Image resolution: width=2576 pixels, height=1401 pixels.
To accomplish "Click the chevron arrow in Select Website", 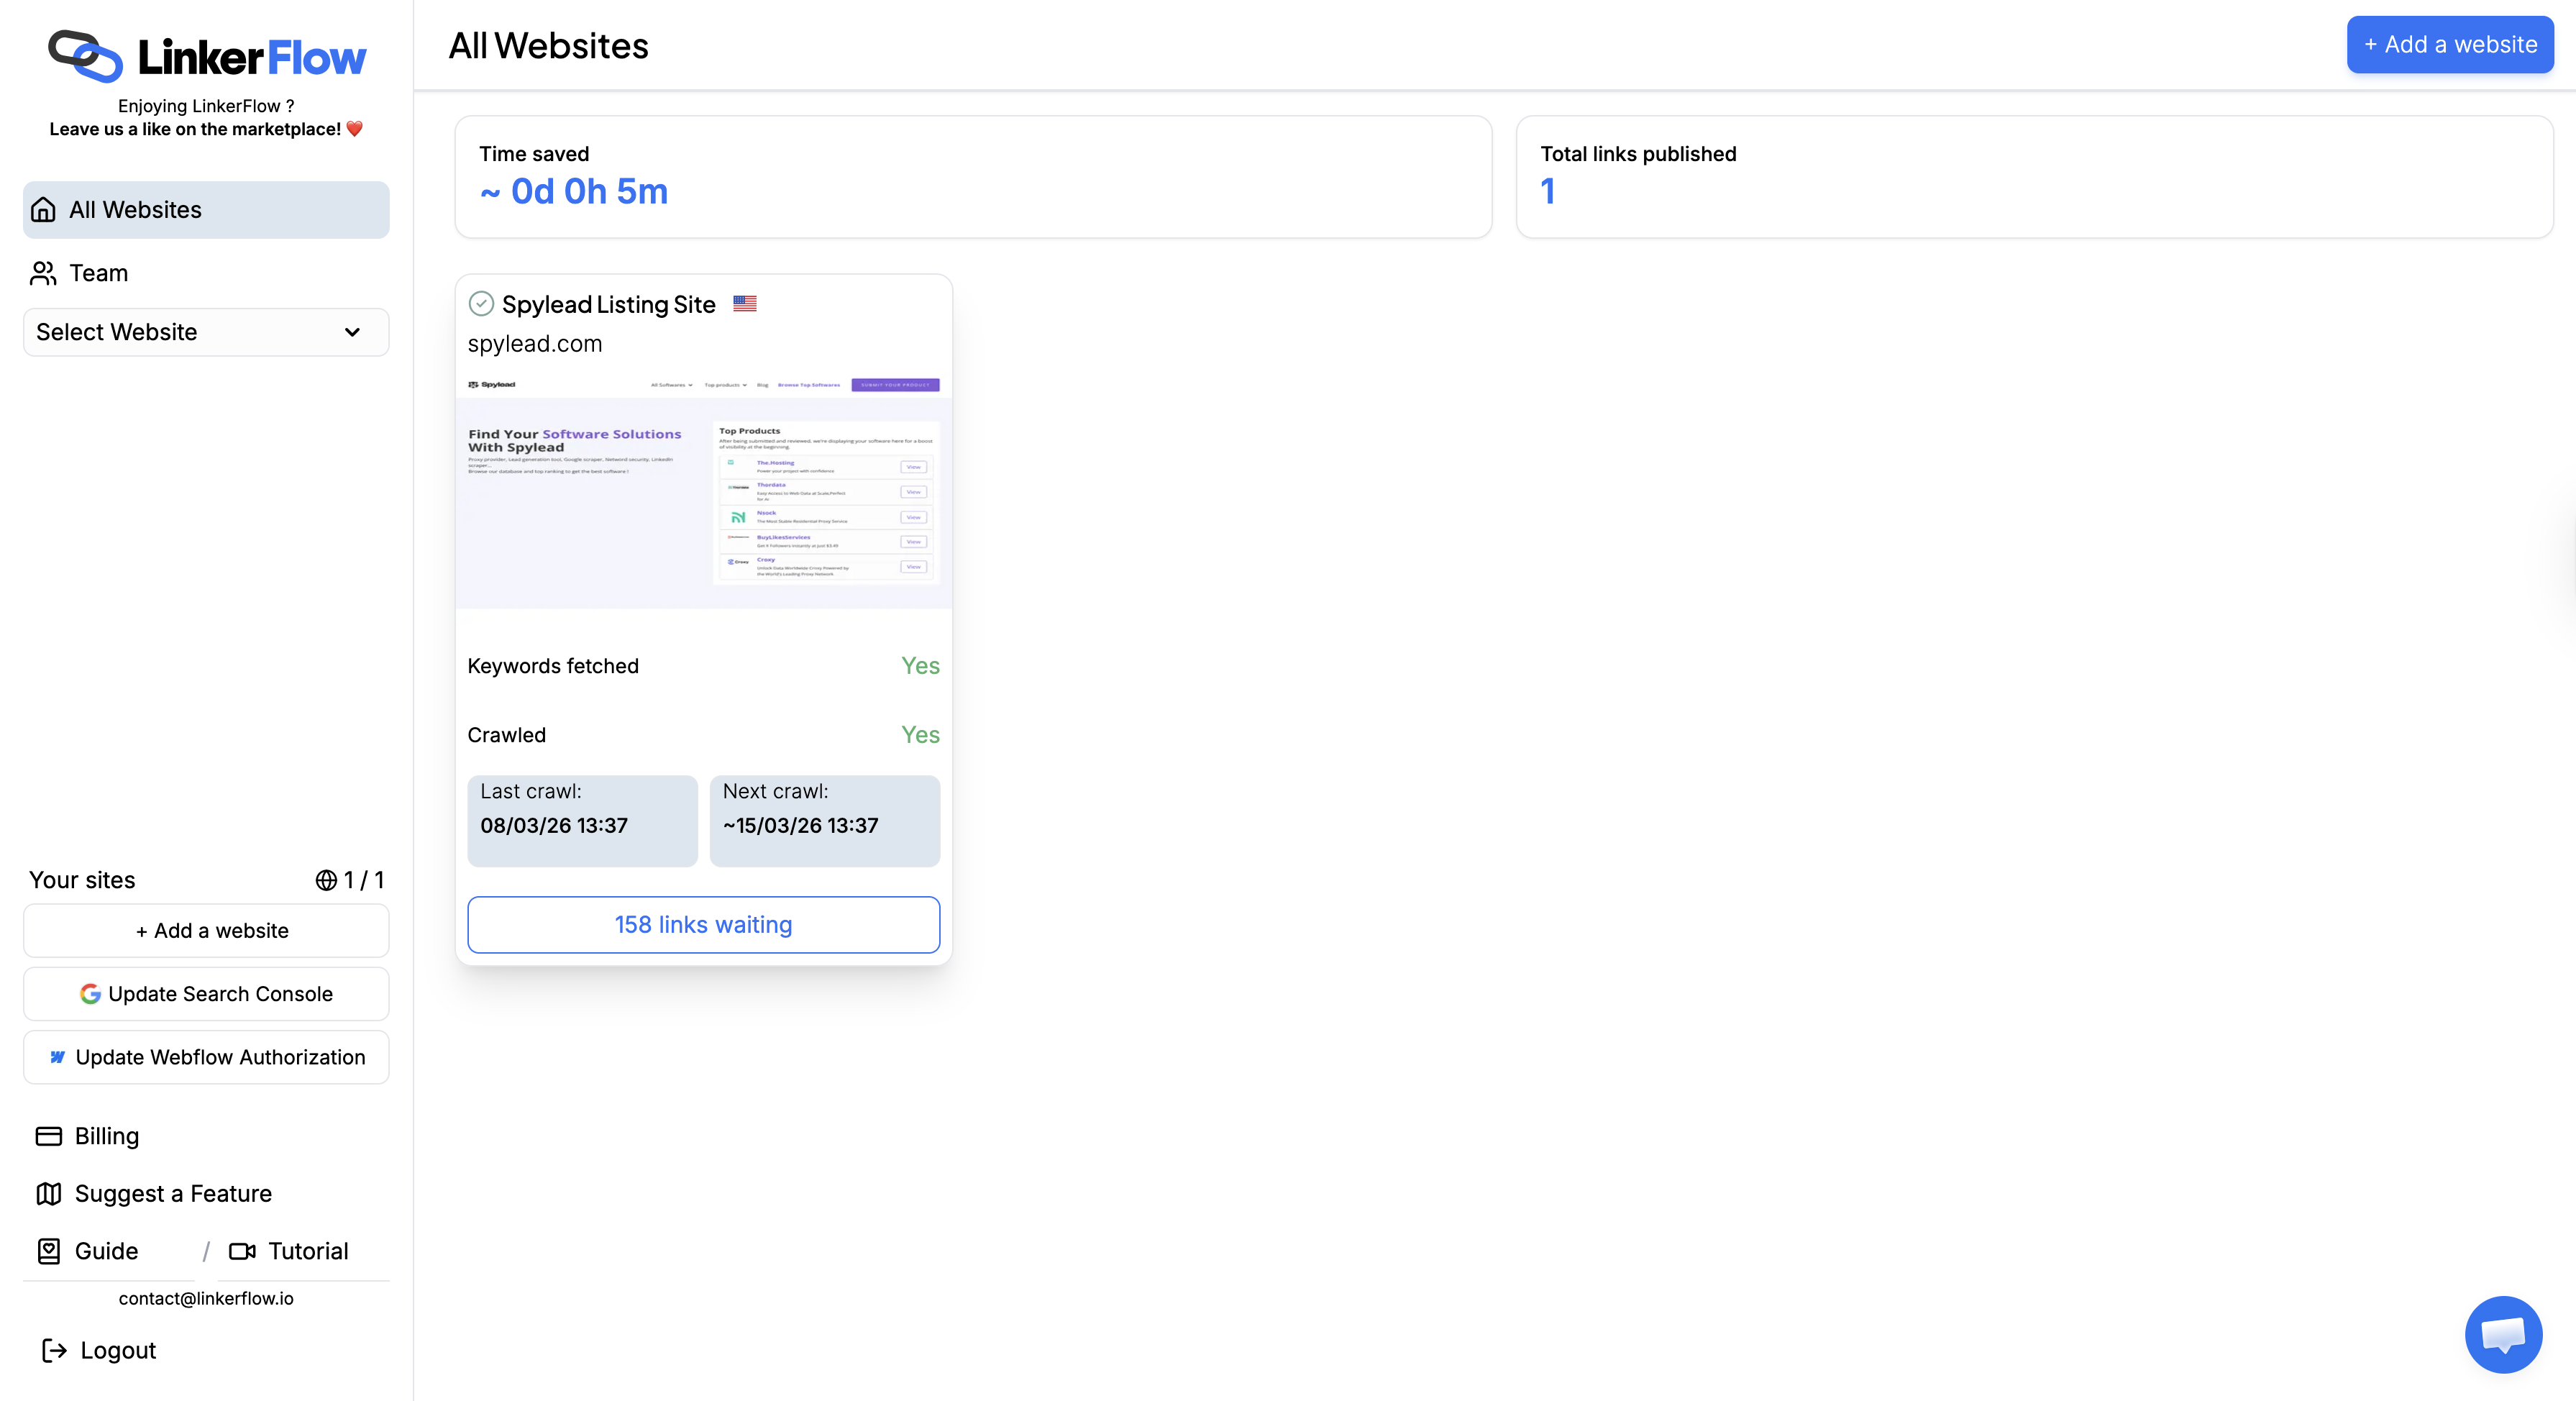I will point(352,332).
